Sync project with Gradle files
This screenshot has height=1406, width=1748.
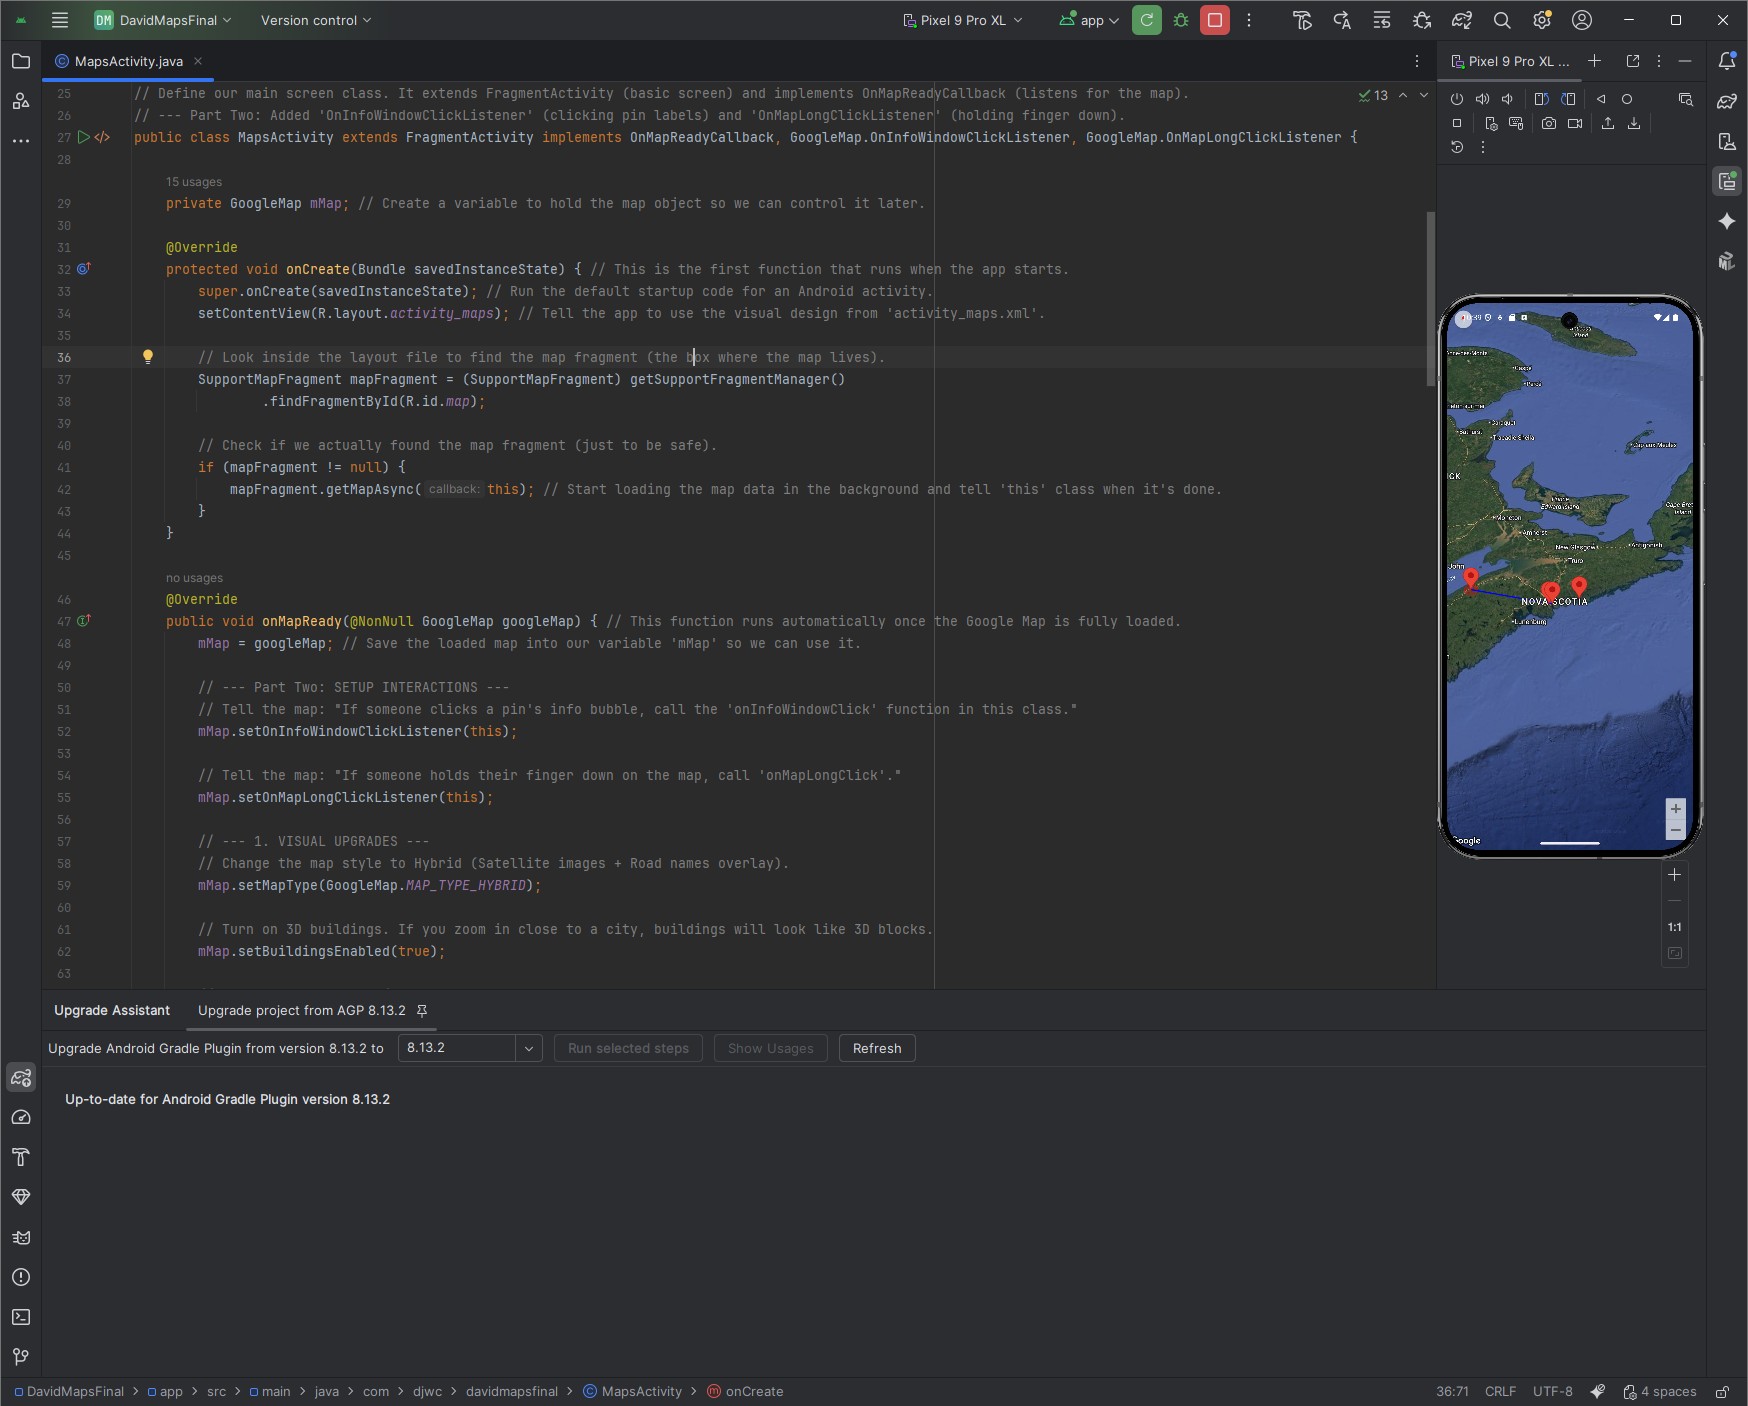(x=1461, y=20)
